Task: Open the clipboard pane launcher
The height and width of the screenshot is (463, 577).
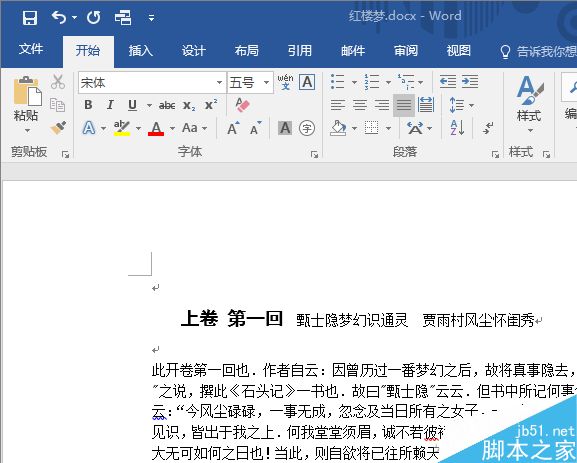Action: (x=66, y=155)
